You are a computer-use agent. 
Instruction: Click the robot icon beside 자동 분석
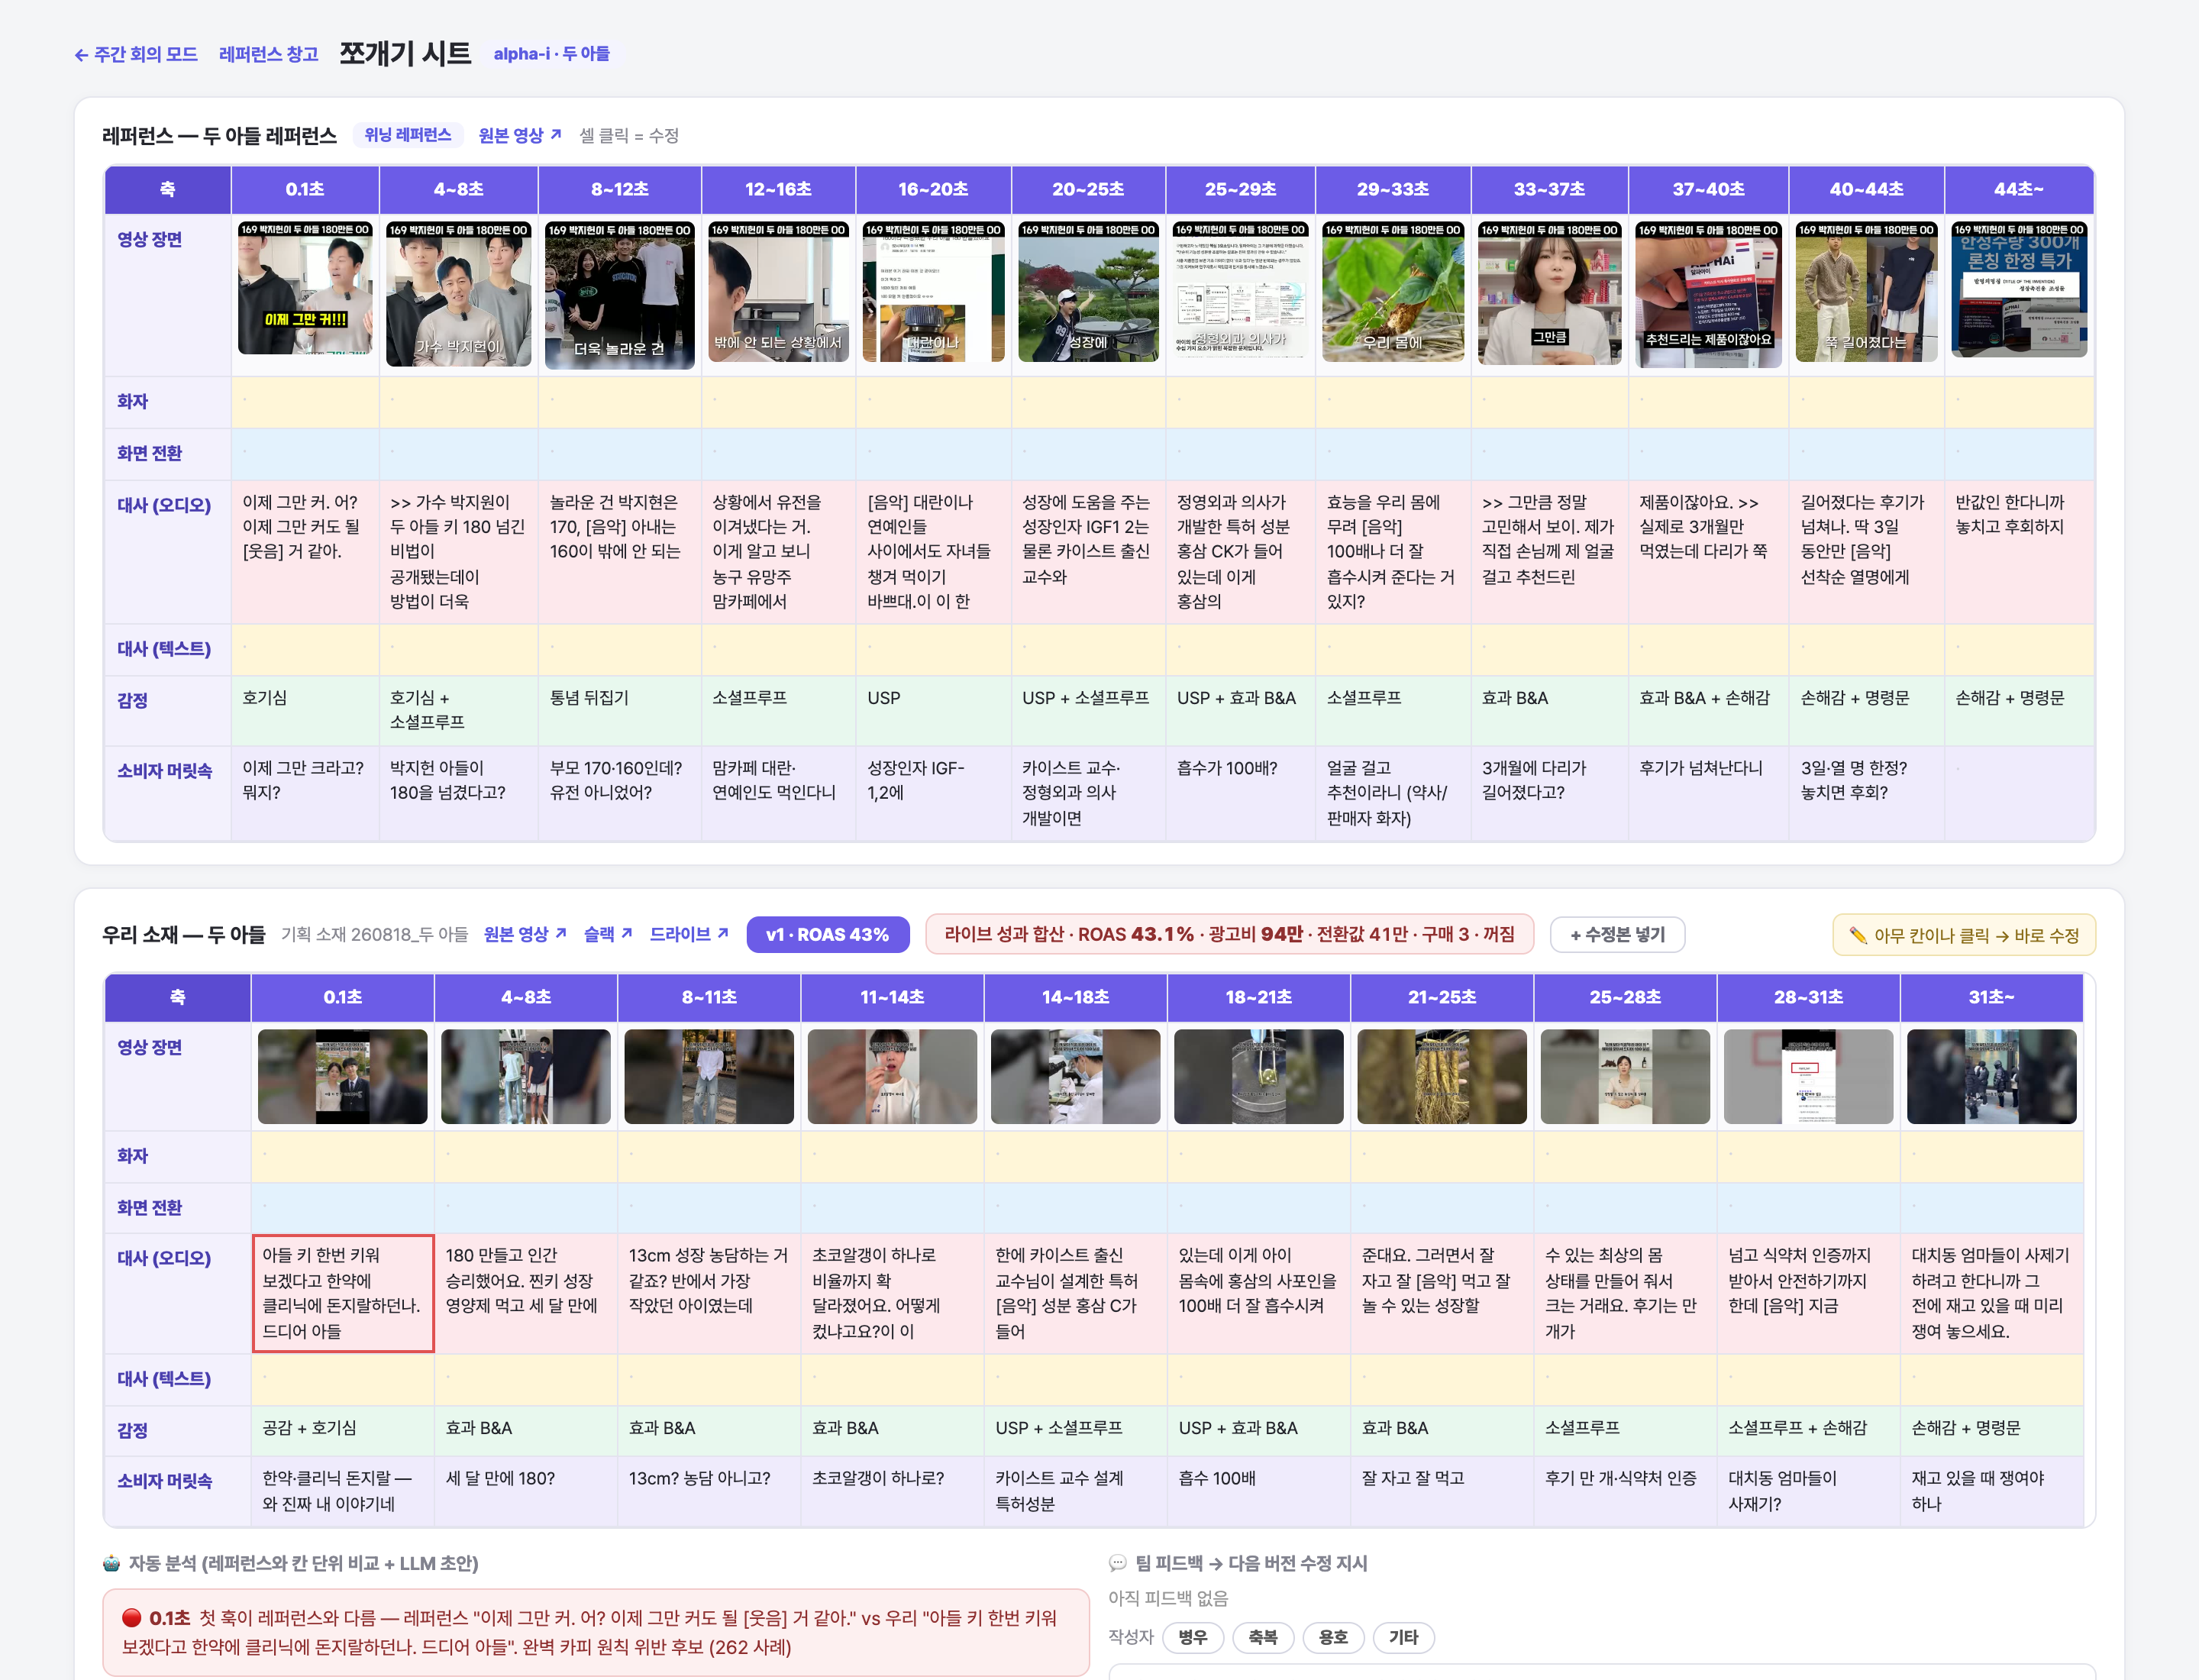tap(112, 1563)
